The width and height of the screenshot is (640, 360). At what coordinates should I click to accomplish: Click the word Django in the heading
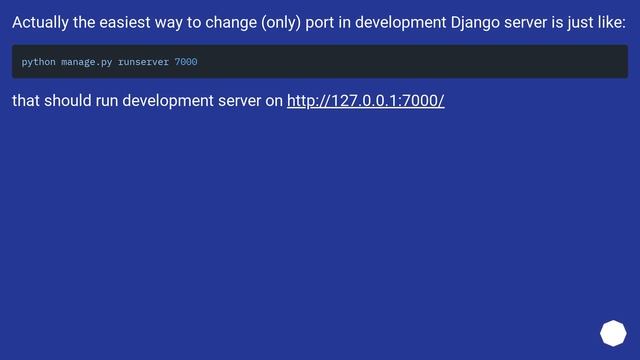coord(475,22)
